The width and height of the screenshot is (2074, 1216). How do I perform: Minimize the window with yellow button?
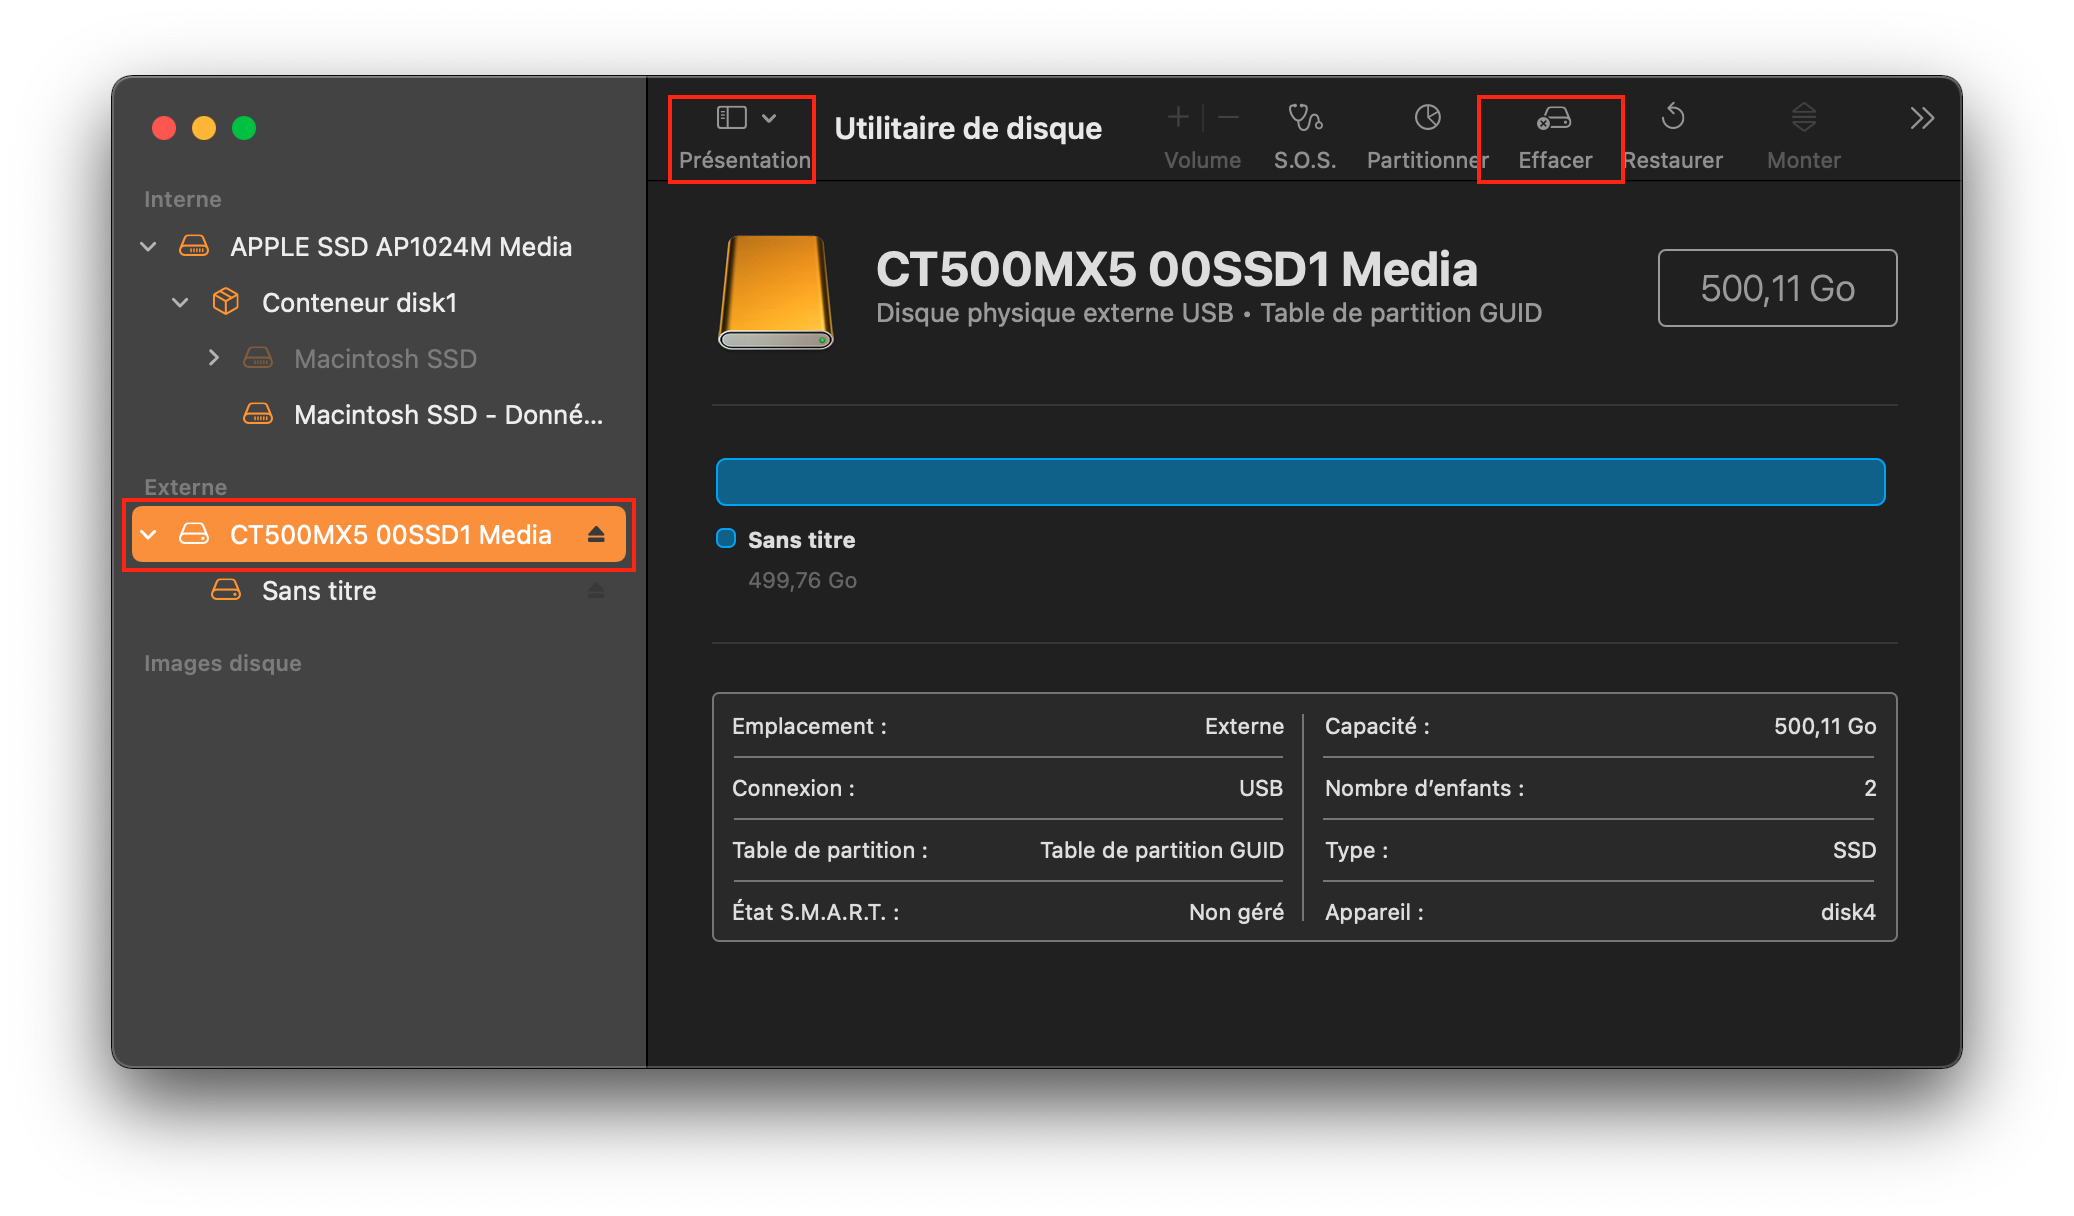[x=204, y=128]
